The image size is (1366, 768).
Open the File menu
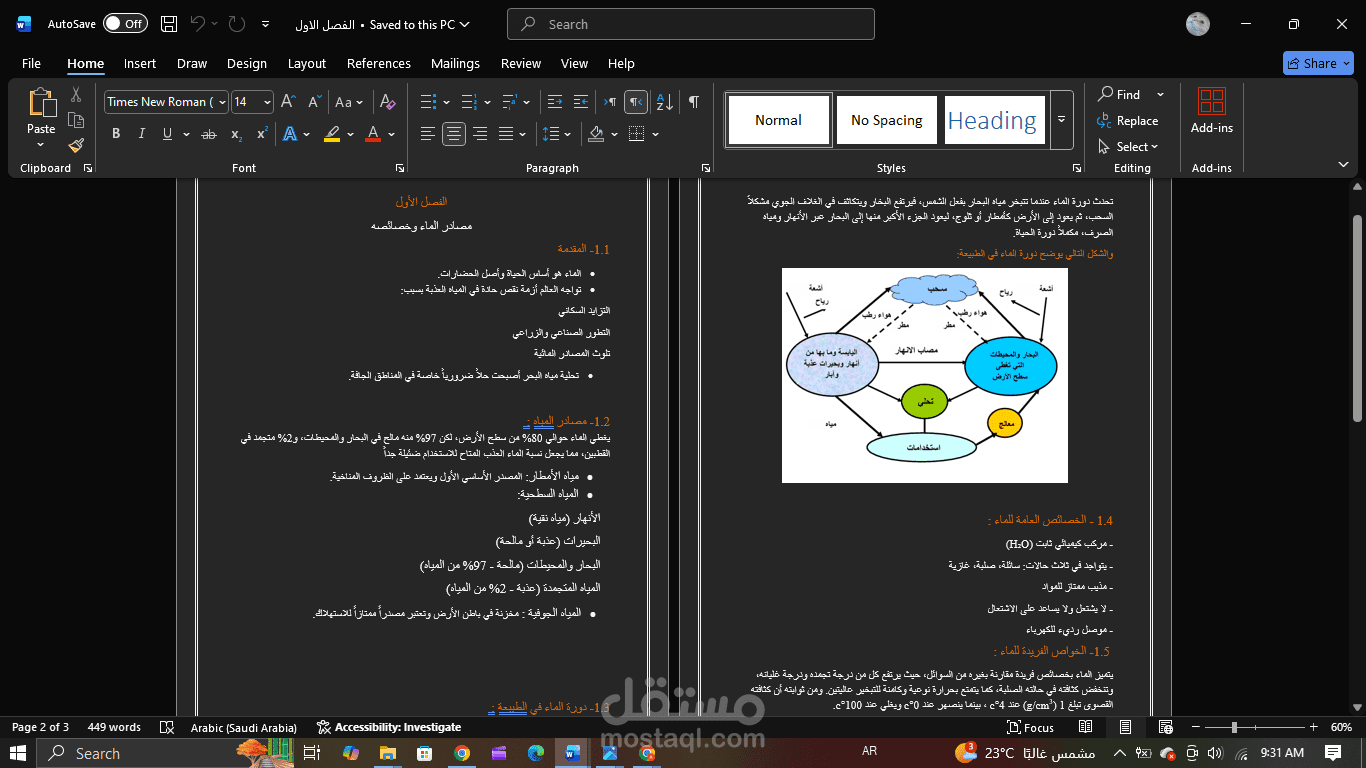coord(31,63)
